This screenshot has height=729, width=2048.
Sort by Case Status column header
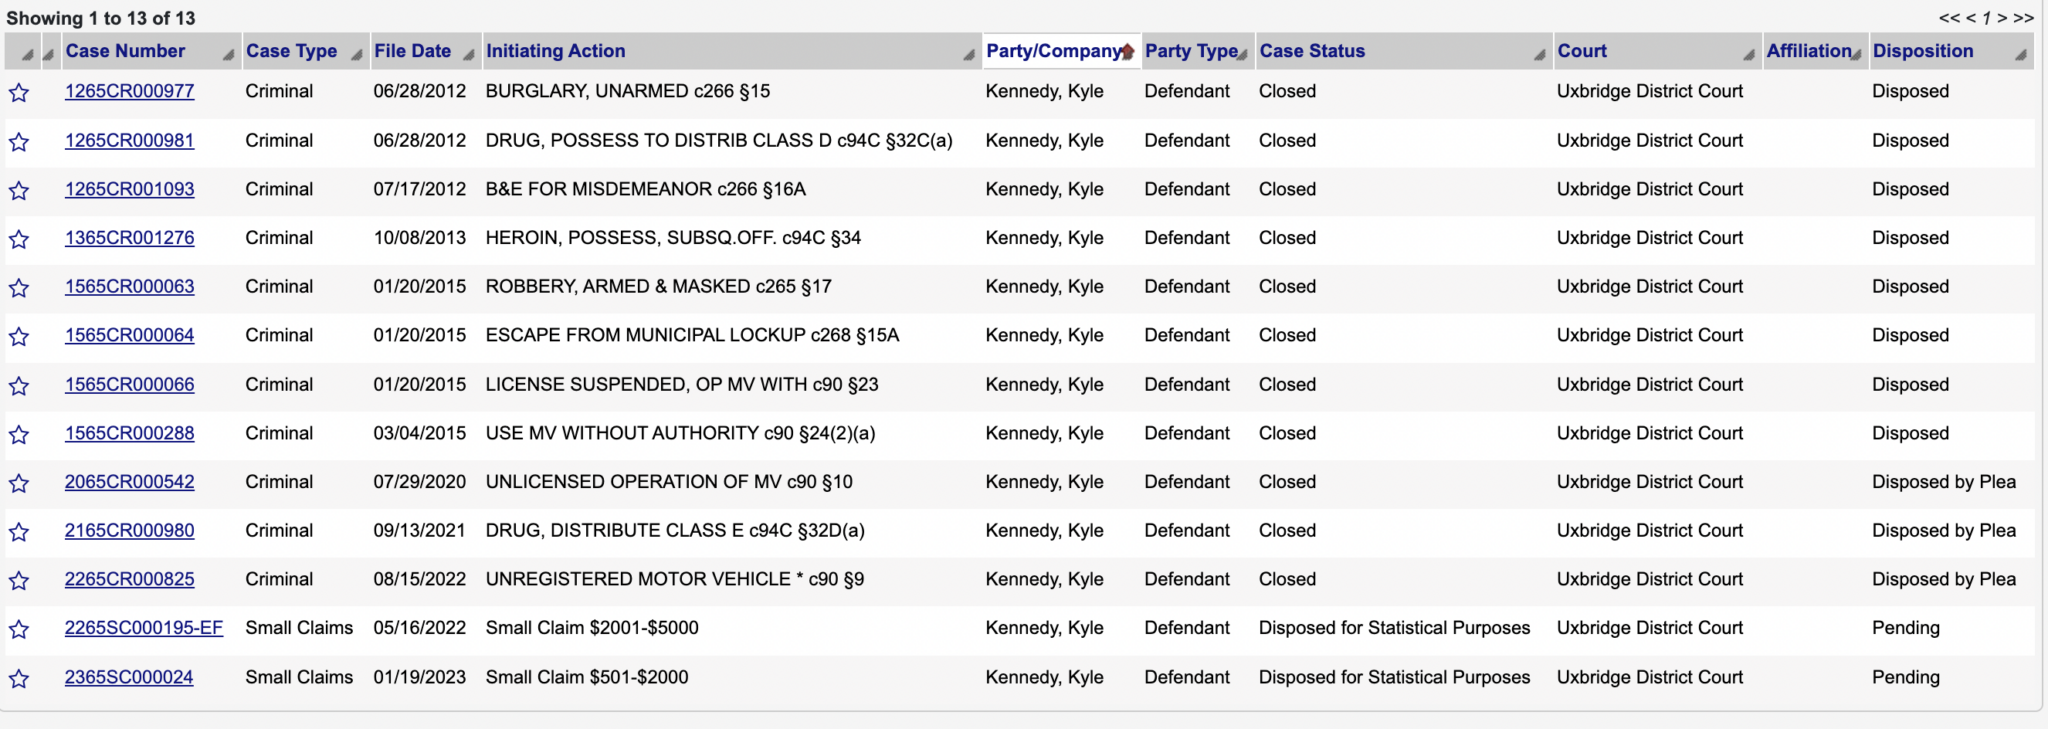tap(1312, 51)
